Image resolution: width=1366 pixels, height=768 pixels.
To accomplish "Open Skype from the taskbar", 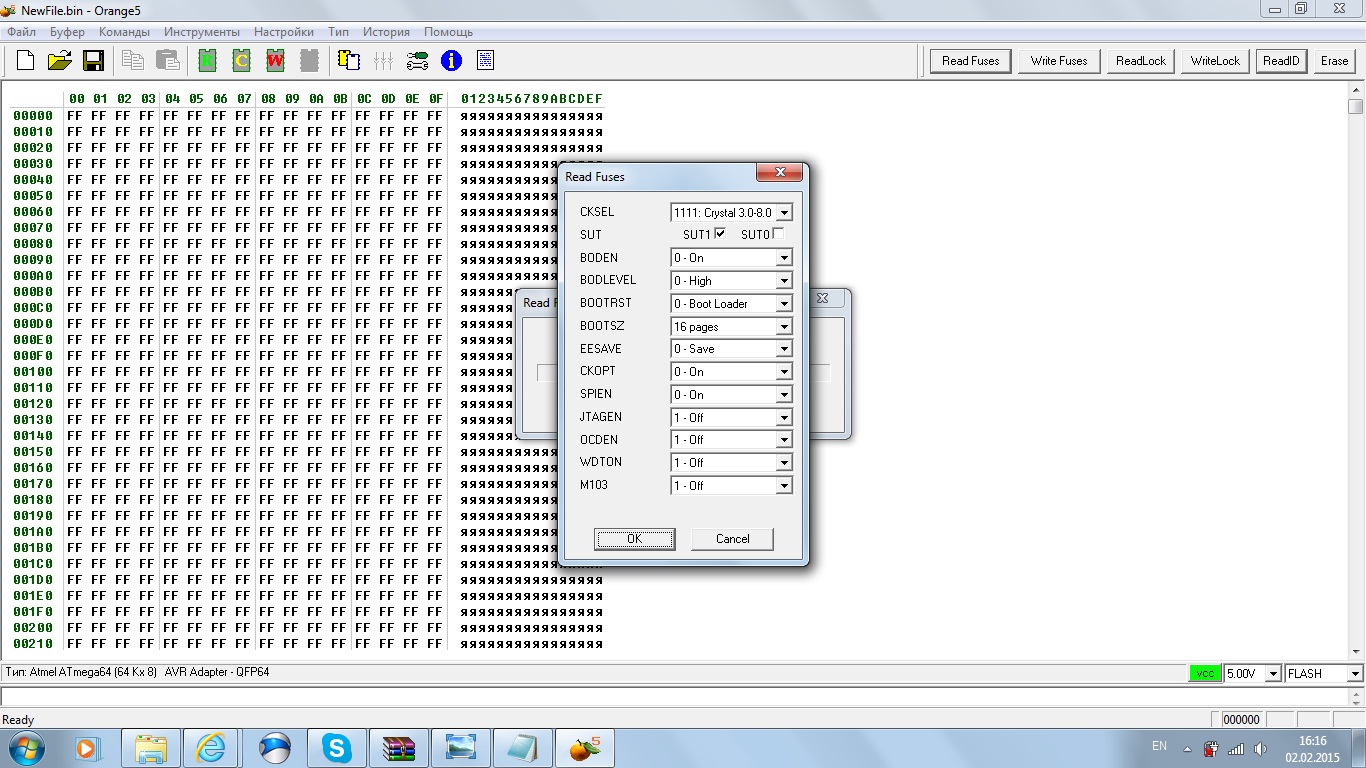I will (337, 747).
